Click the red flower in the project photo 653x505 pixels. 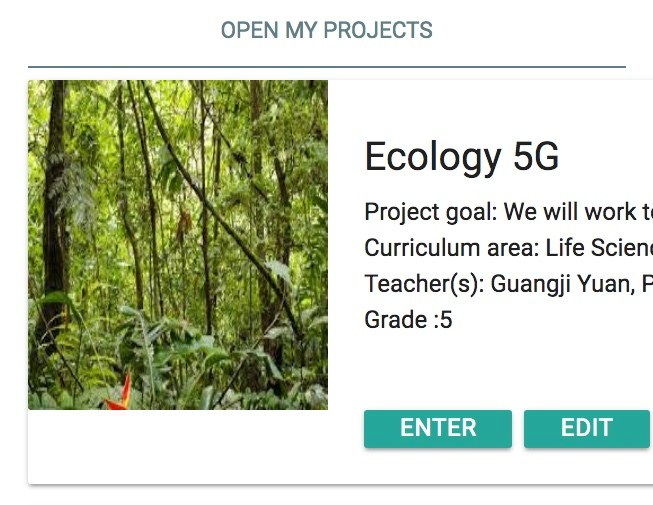119,395
